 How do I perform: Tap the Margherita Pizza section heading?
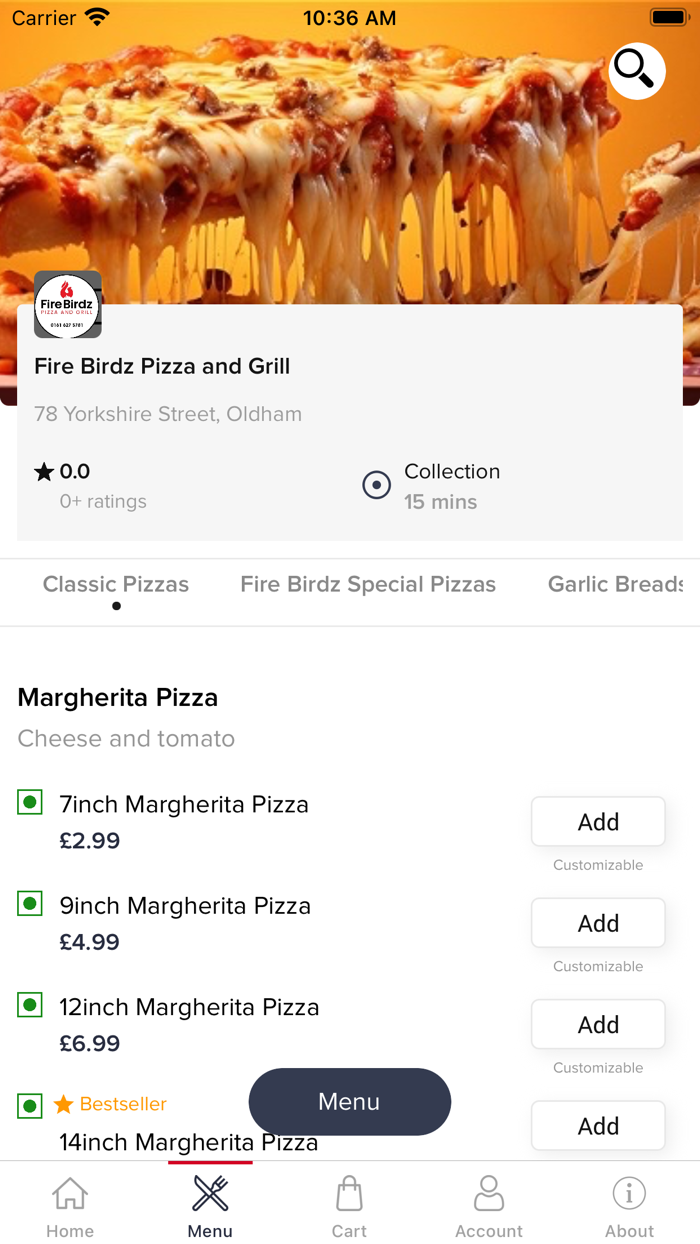coord(117,697)
